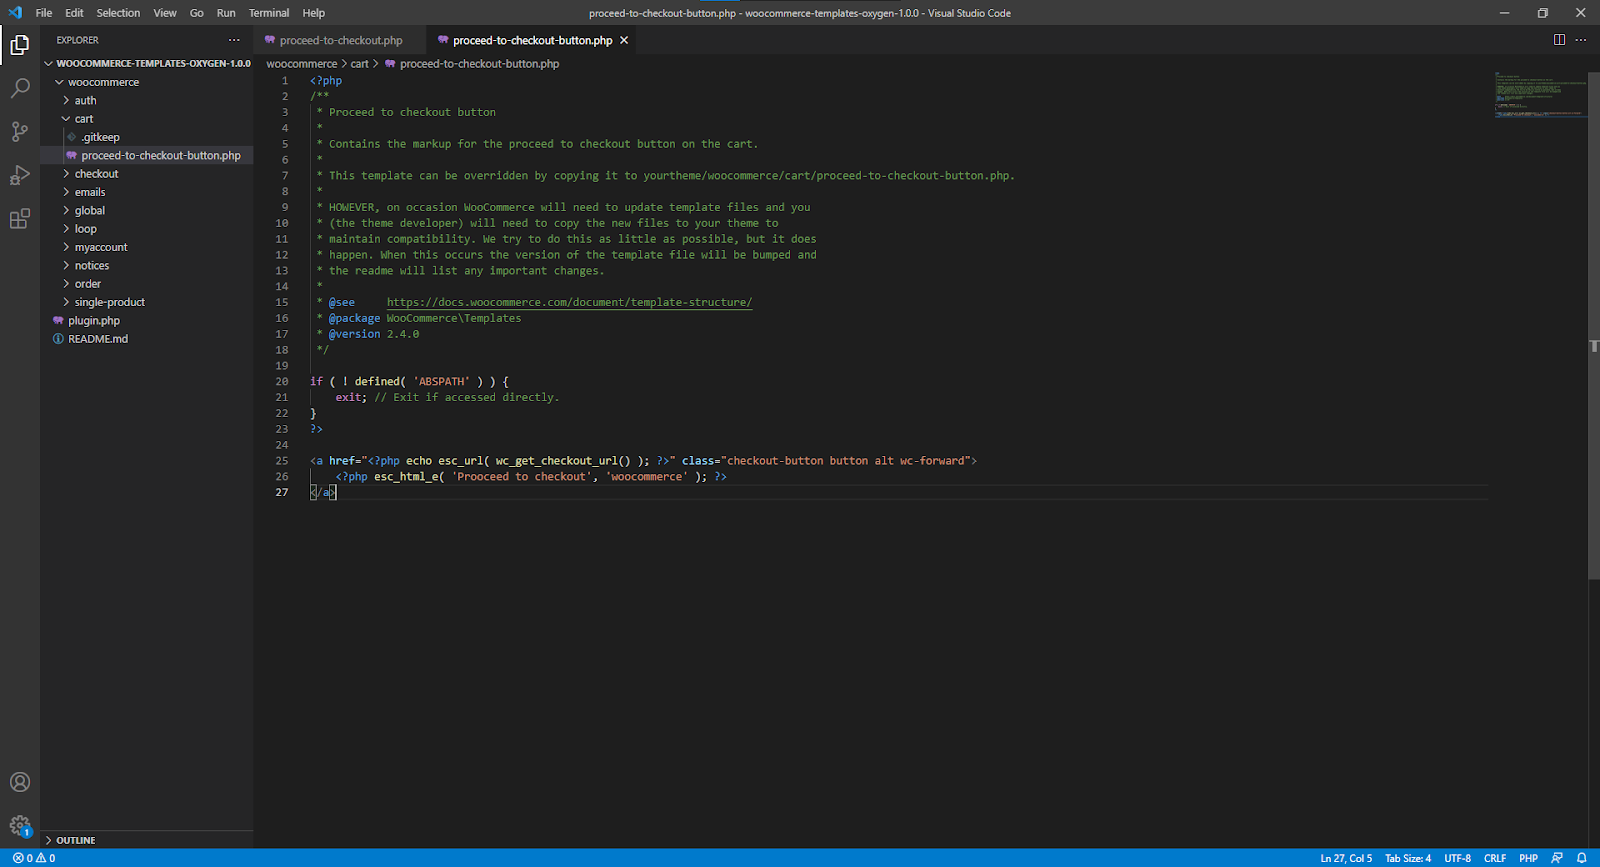1600x867 pixels.
Task: Collapse the WOOCOMMERCE-TEMPLATES-OXYGEN-1.0.0 root folder
Action: pyautogui.click(x=146, y=63)
